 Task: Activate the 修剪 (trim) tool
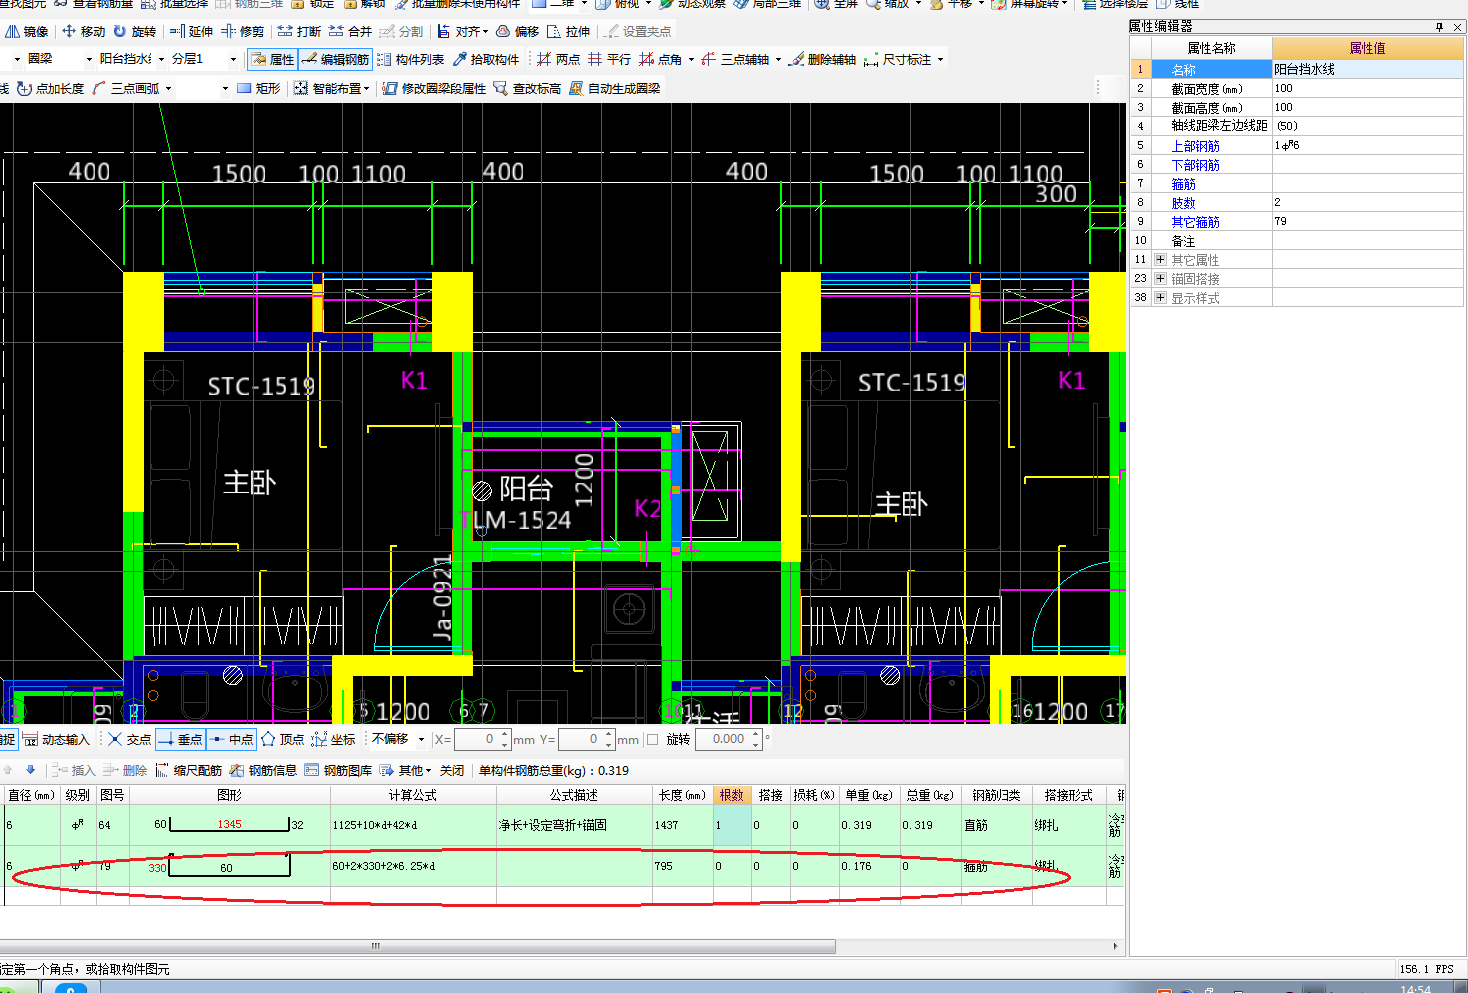(x=243, y=32)
